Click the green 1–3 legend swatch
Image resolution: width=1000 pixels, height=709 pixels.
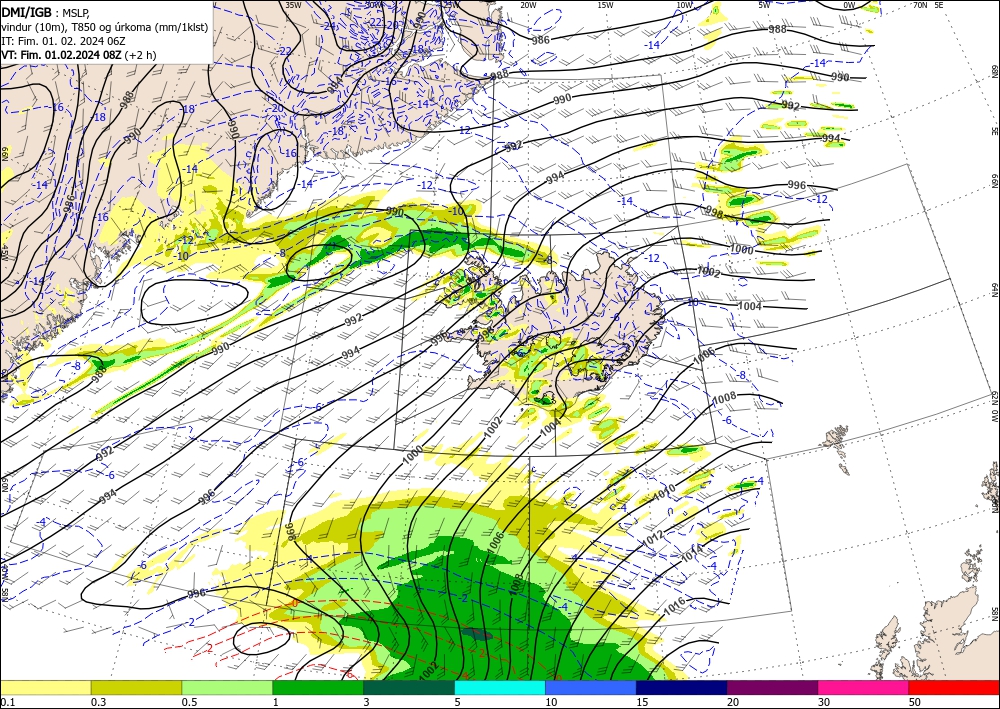pyautogui.click(x=318, y=687)
